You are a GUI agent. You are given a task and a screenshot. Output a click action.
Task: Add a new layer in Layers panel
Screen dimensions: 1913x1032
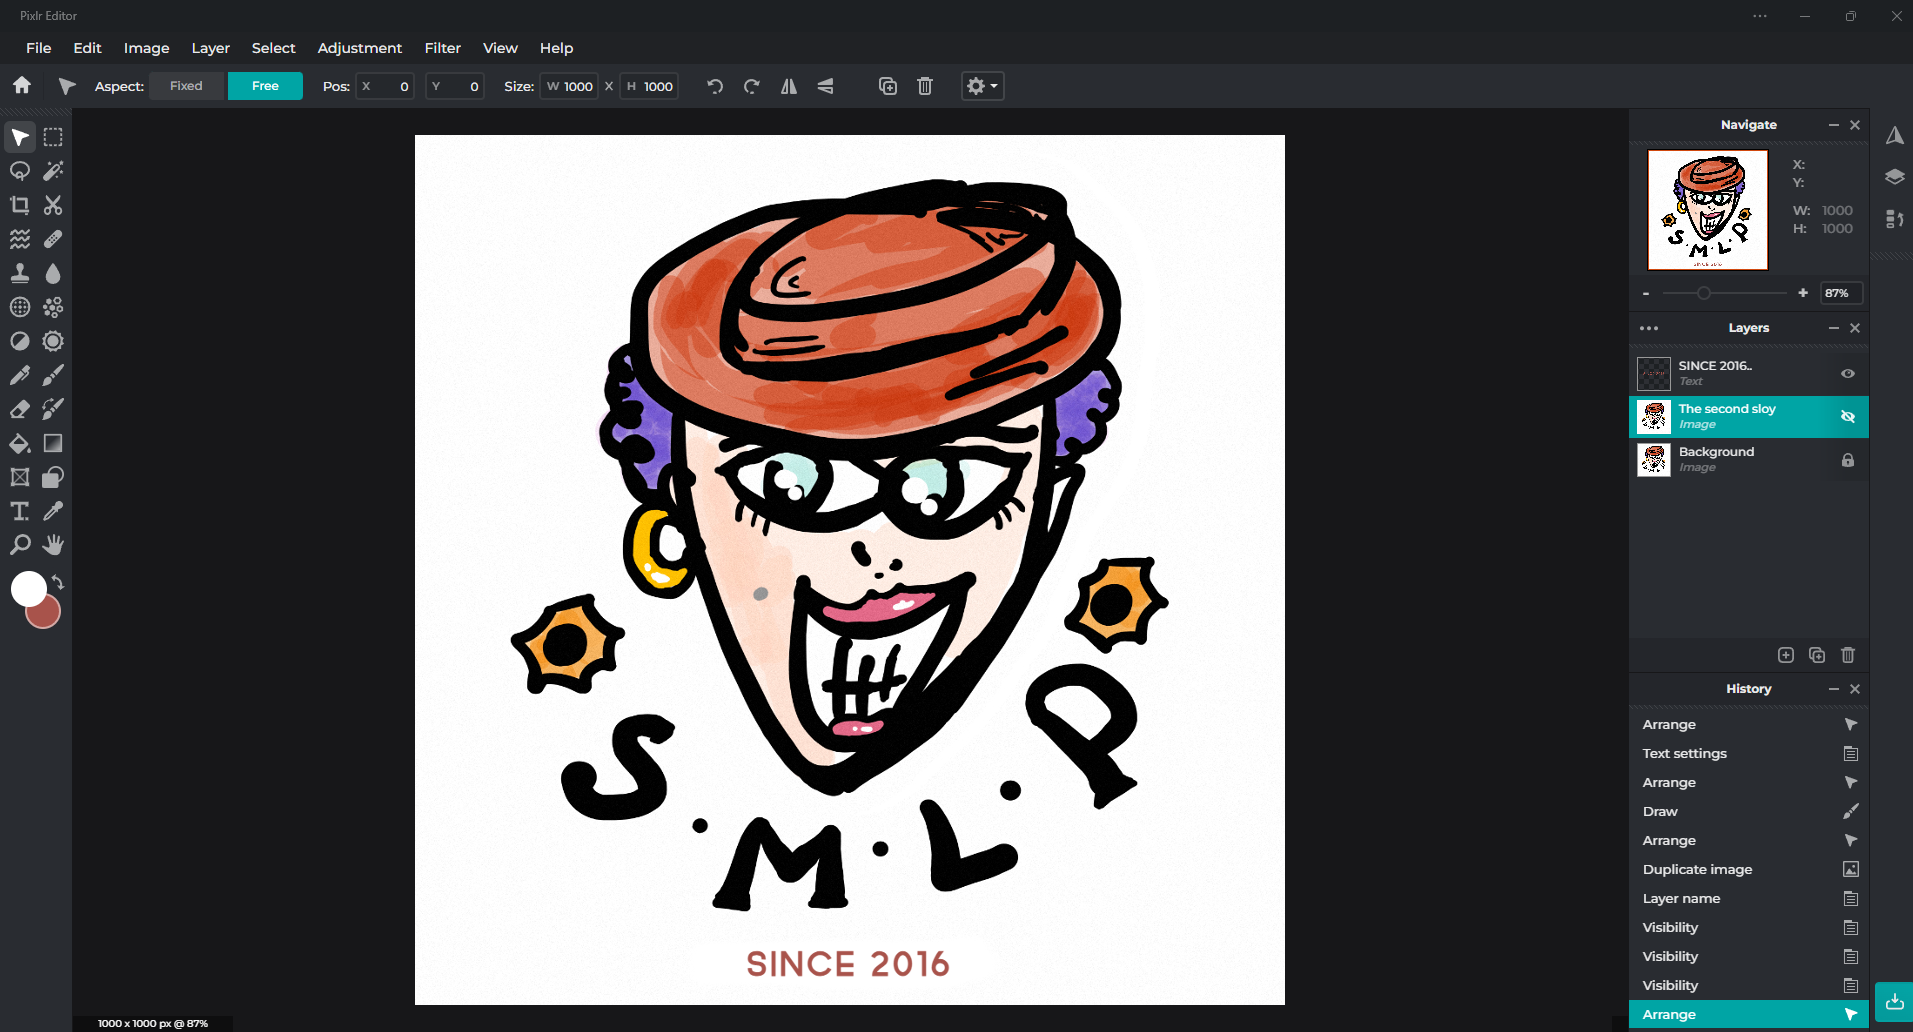coord(1786,655)
